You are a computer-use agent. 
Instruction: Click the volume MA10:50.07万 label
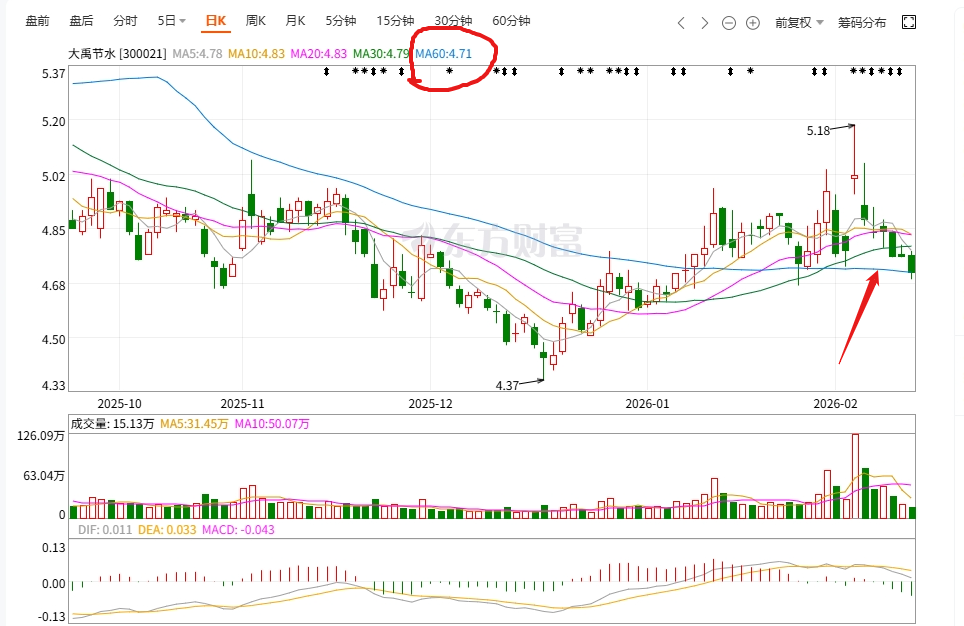[272, 424]
